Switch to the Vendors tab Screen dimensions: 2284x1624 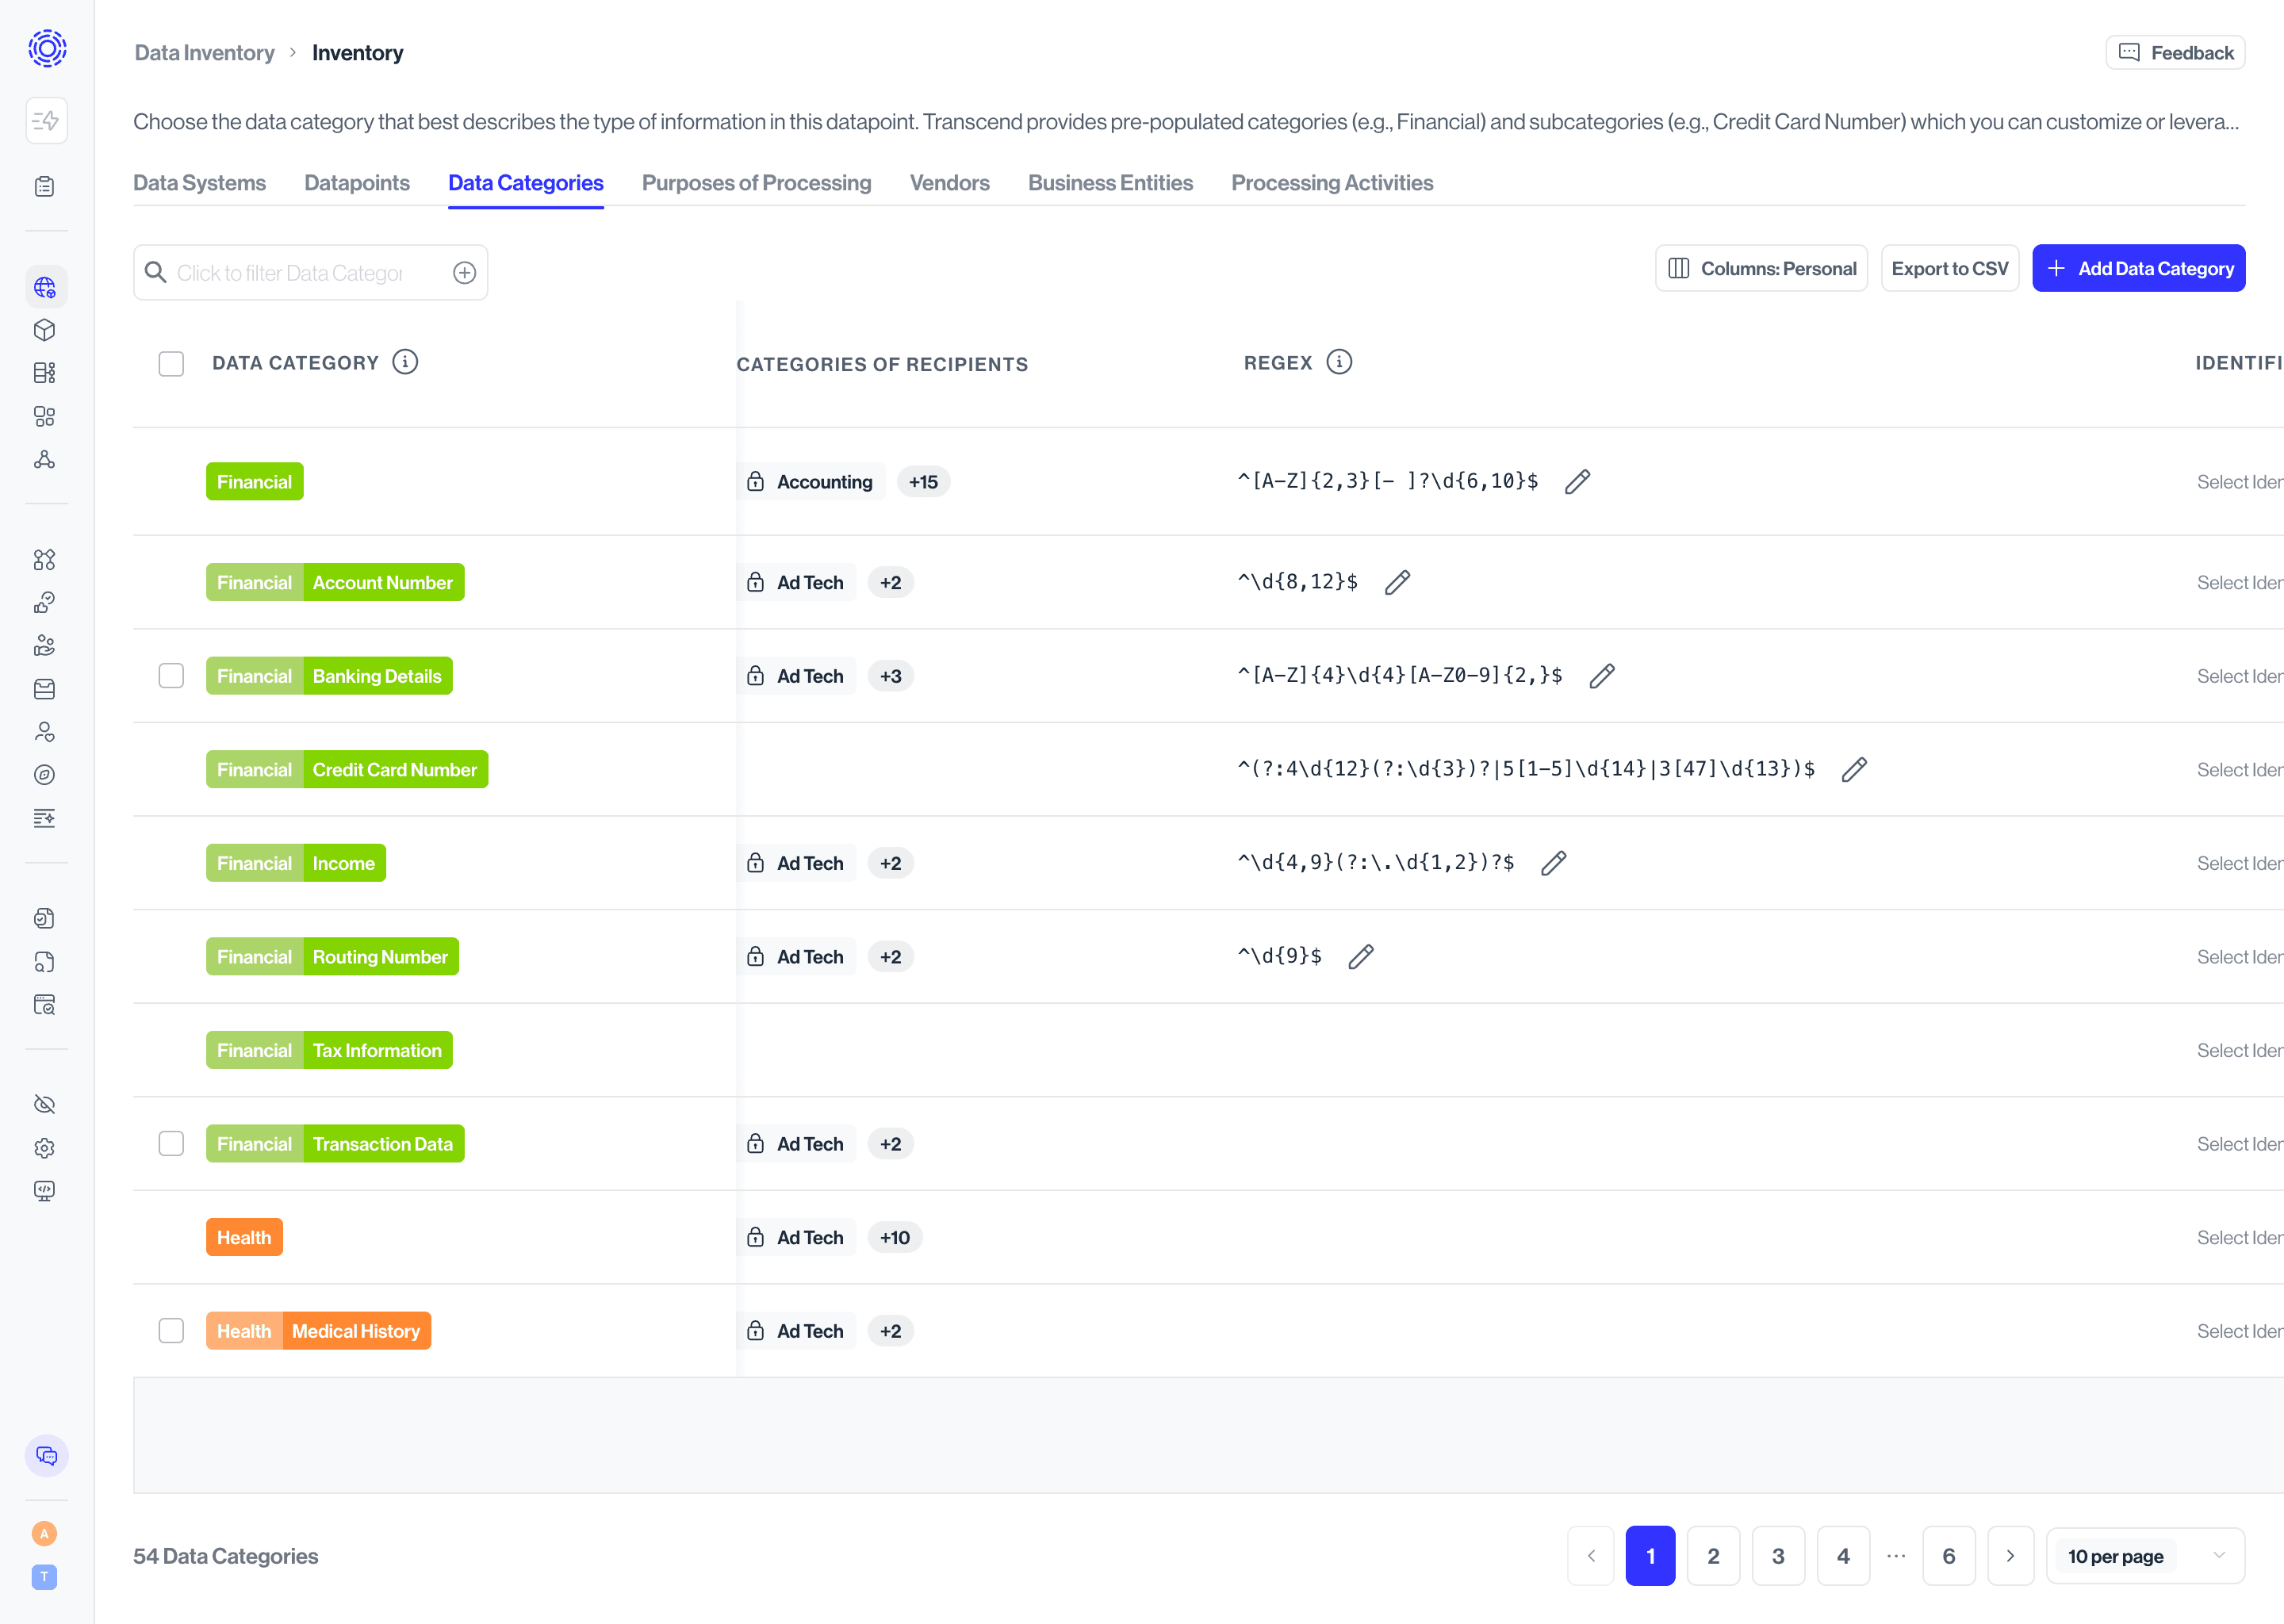tap(949, 183)
